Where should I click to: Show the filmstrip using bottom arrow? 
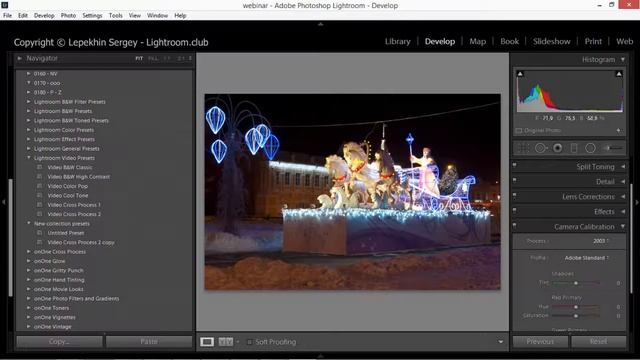[x=320, y=356]
